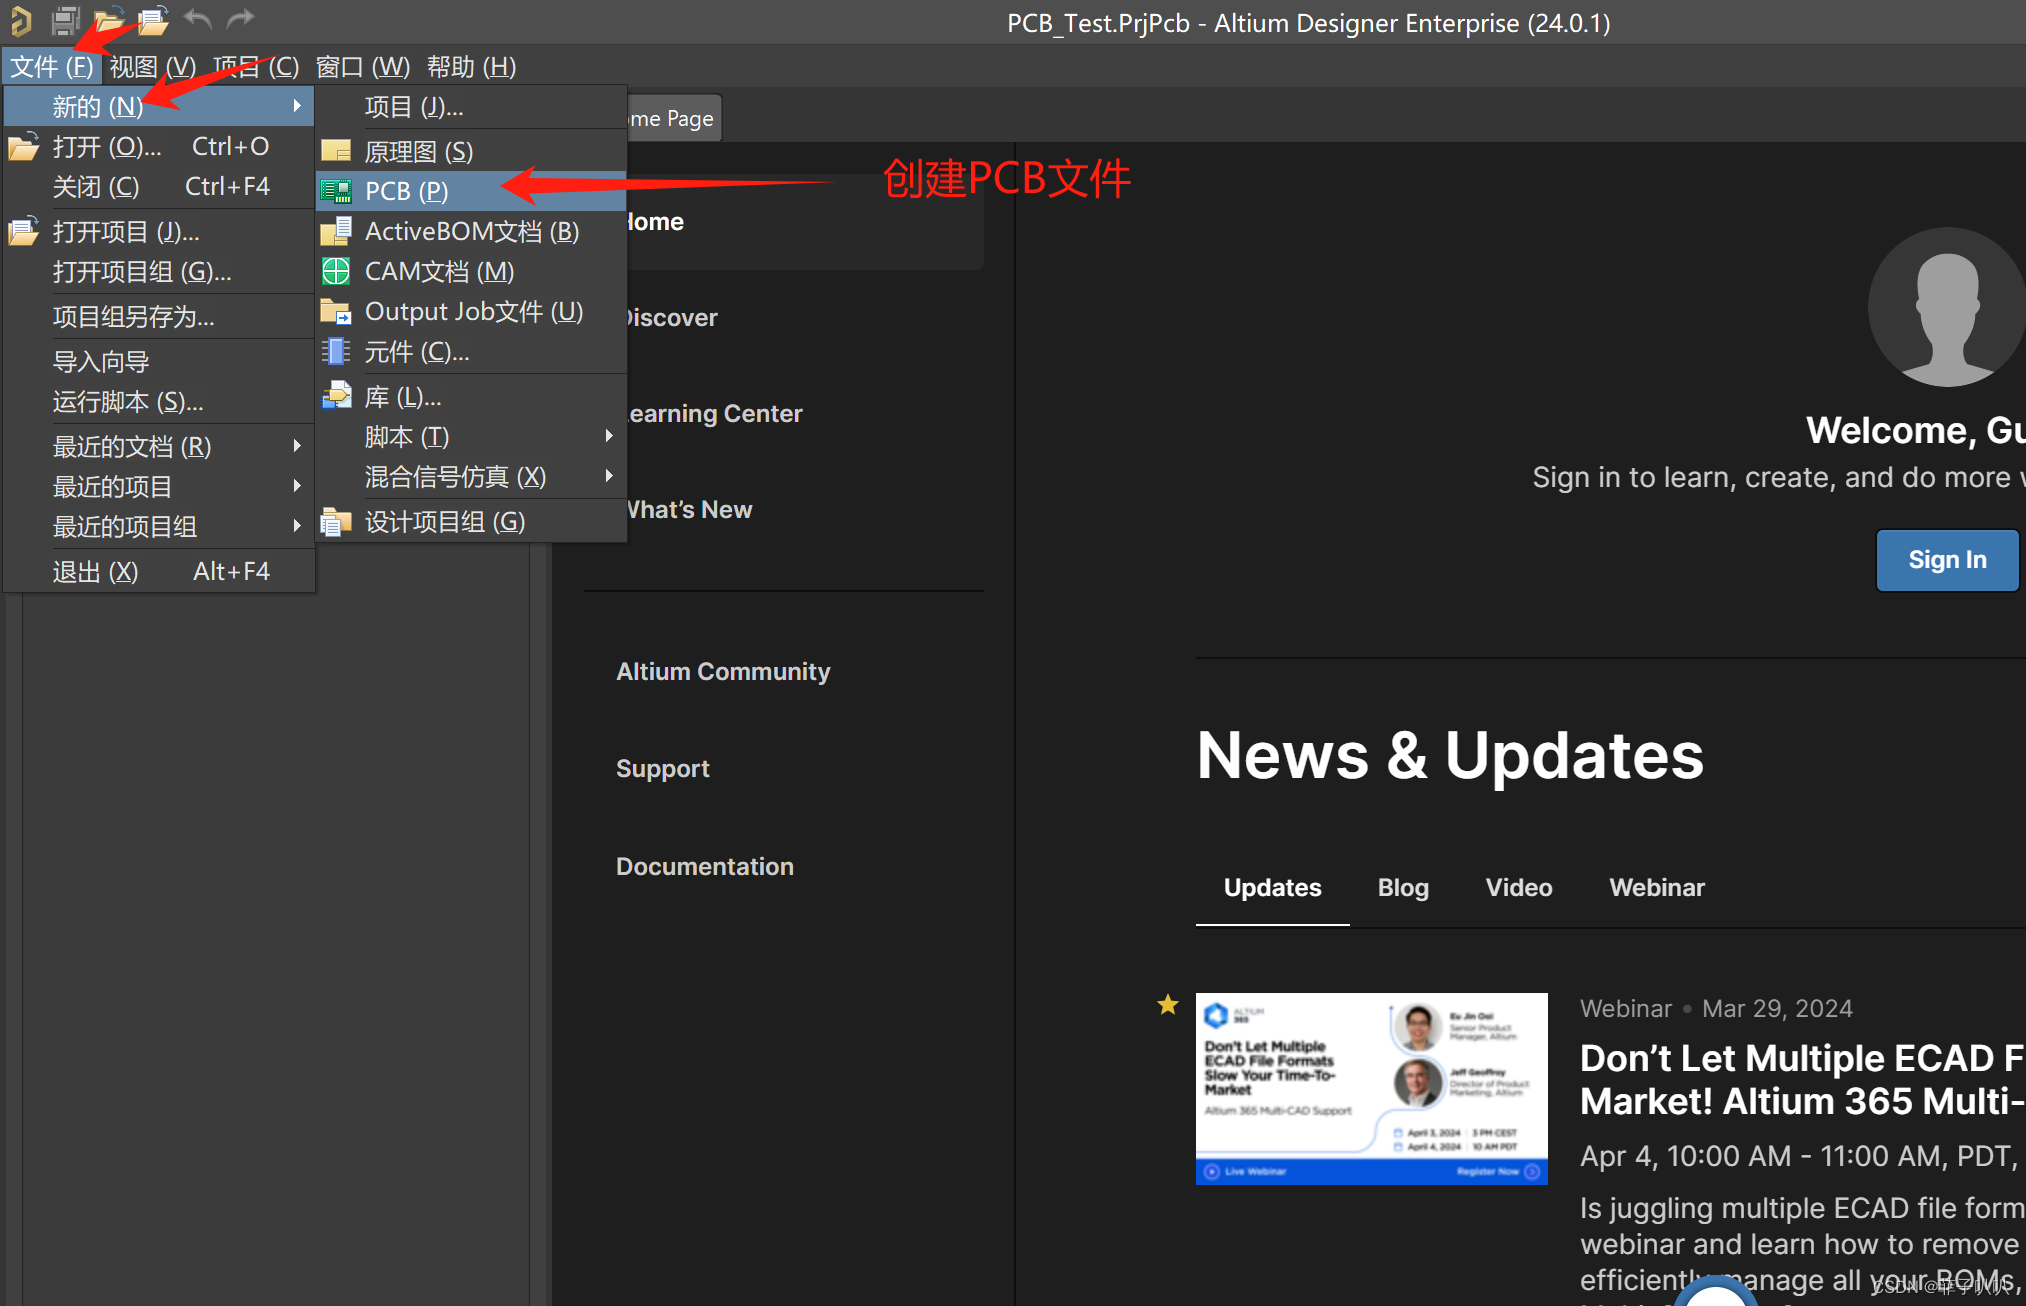Open the 视图 (V) menu
Screen dimensions: 2026x1306
152,67
